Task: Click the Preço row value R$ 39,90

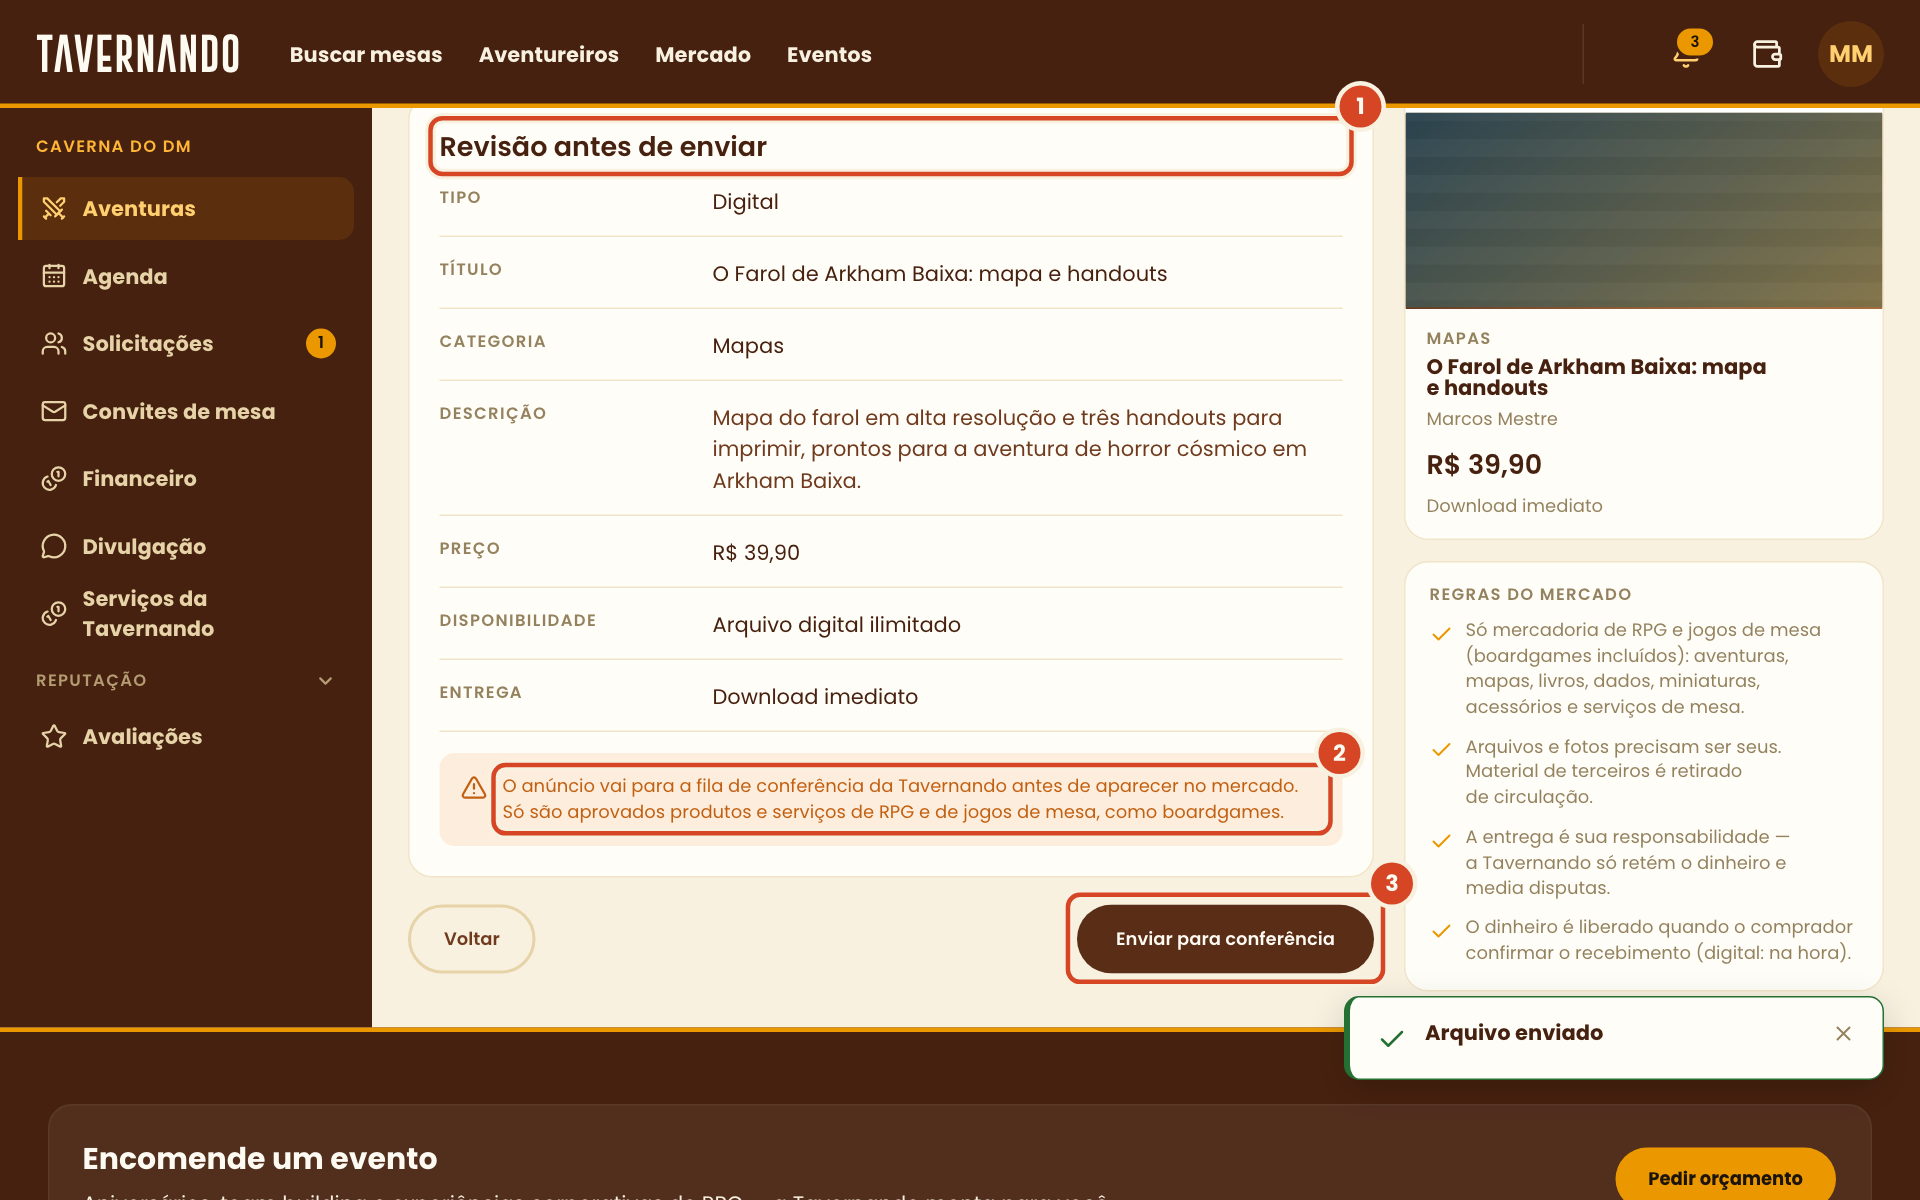Action: click(756, 553)
